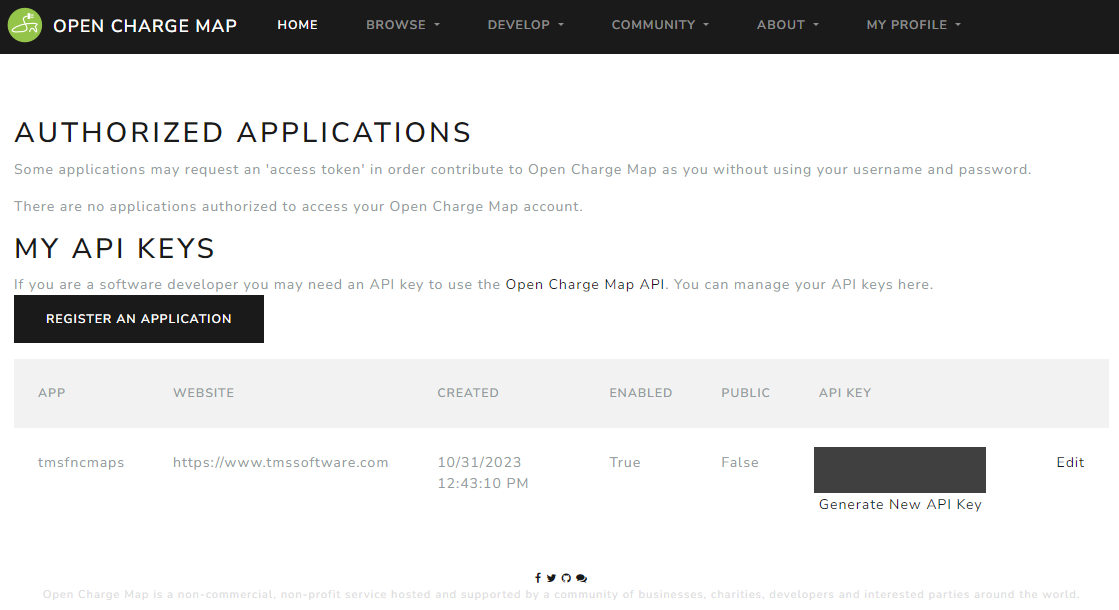
Task: Open the Twitter bird icon in the footer
Action: coord(551,578)
